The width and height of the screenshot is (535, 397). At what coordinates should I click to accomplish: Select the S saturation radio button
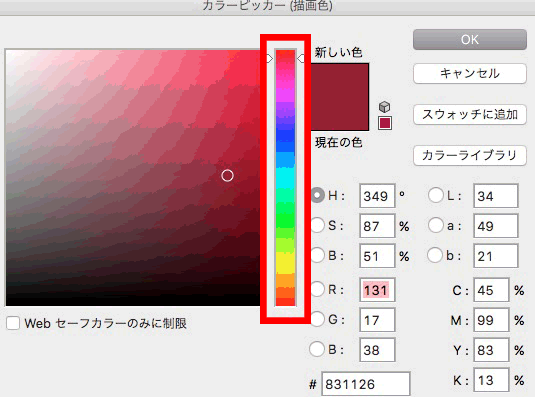pyautogui.click(x=318, y=225)
